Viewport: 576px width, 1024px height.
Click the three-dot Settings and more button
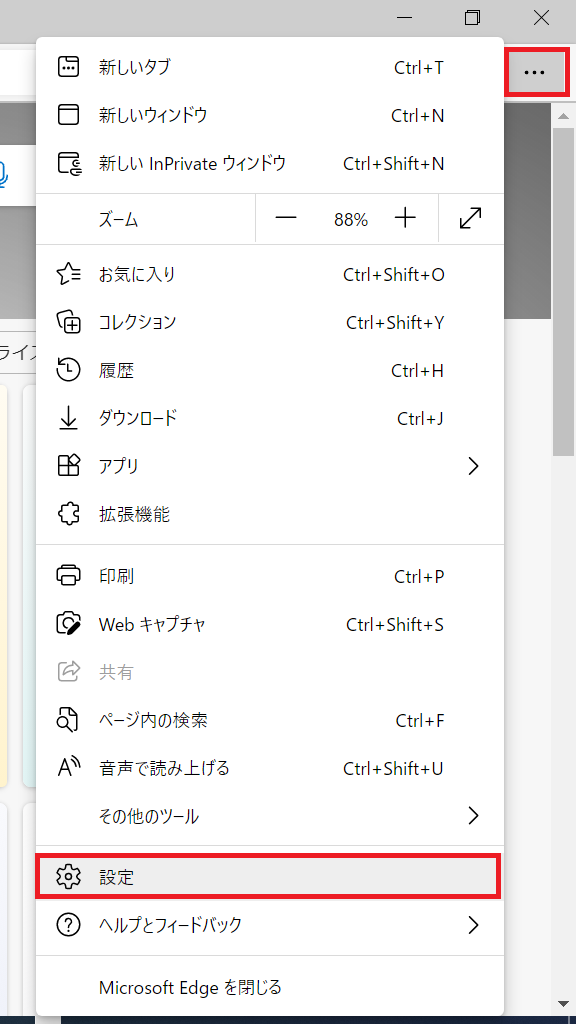coord(535,72)
